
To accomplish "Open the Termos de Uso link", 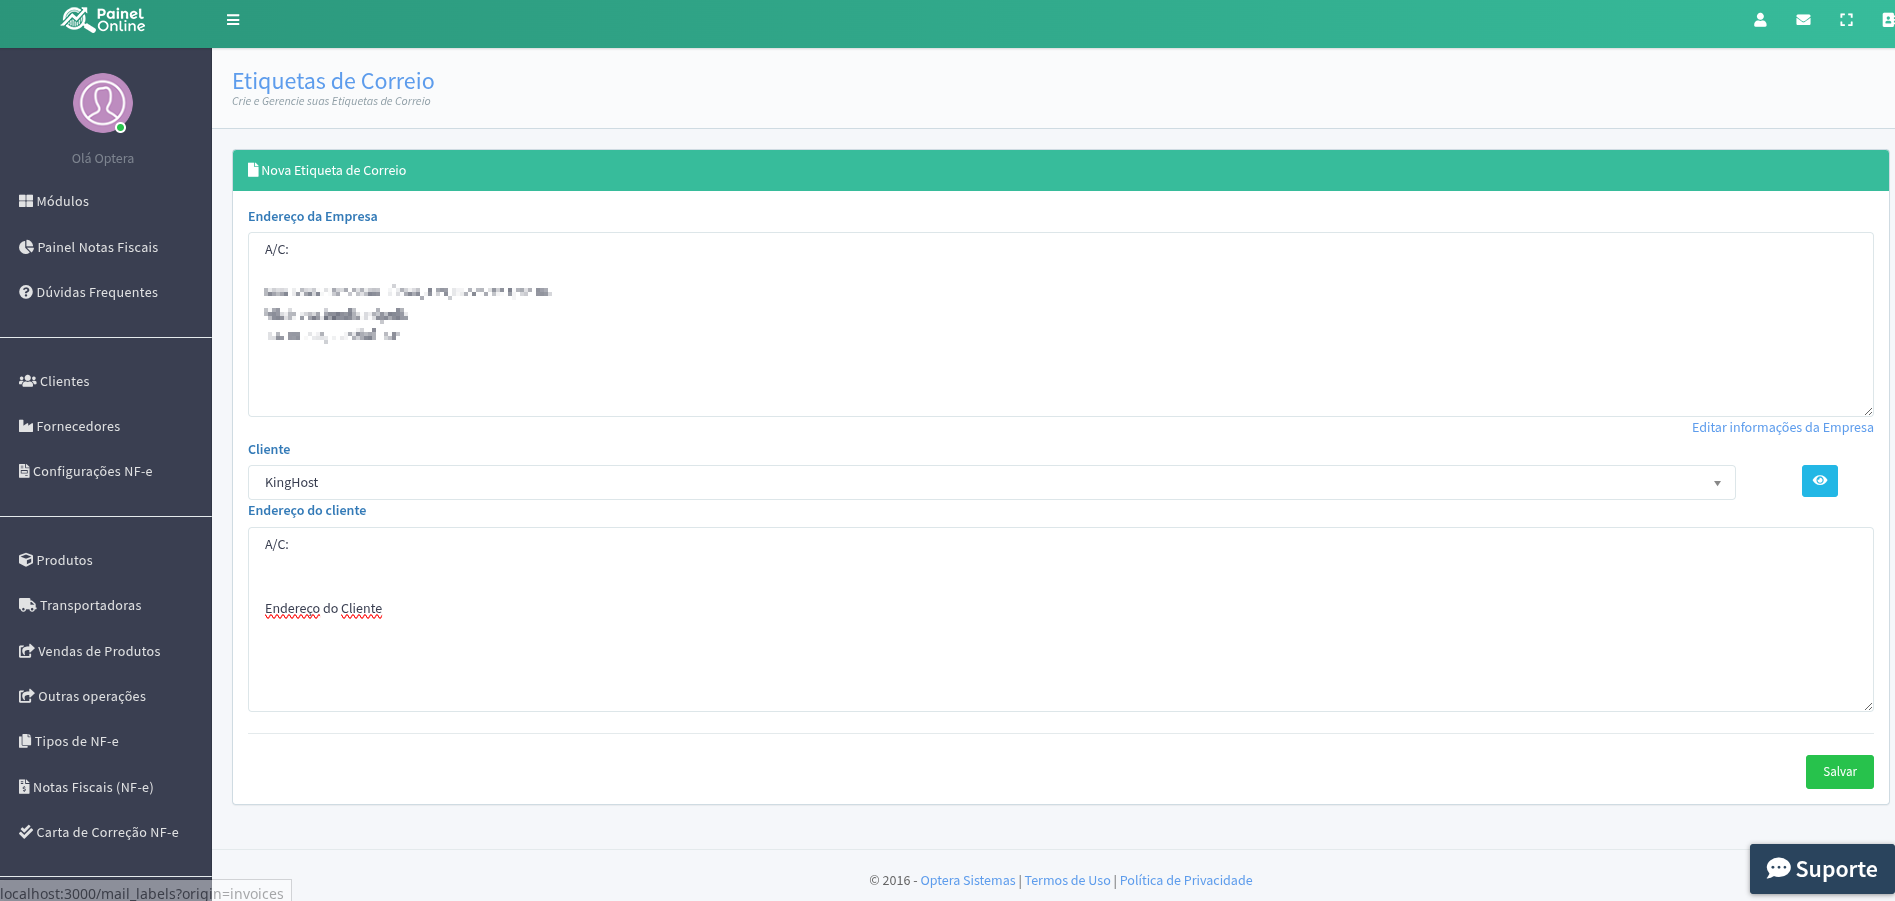I will (x=1067, y=881).
